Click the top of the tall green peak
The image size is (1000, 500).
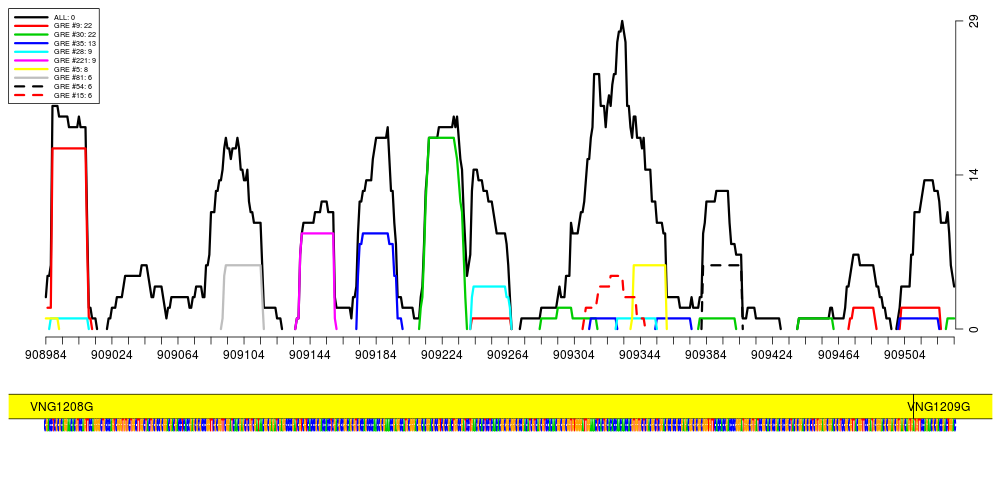441,138
